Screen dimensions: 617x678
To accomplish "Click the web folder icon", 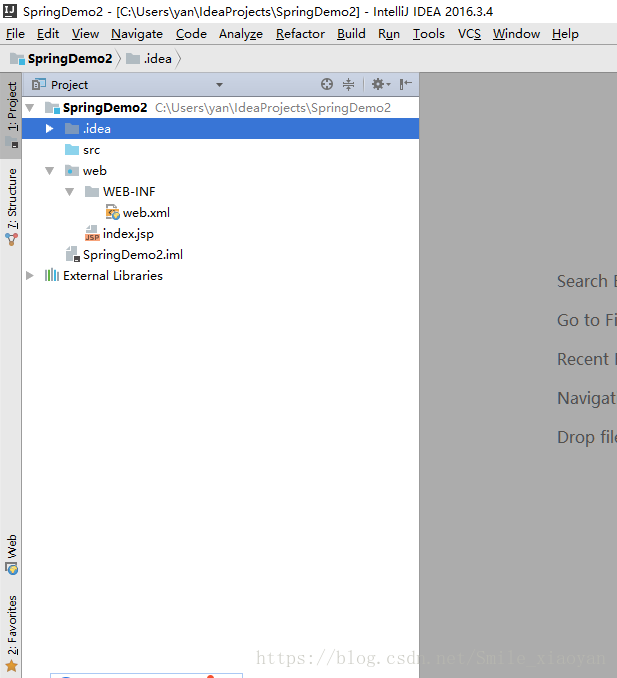I will tap(72, 170).
